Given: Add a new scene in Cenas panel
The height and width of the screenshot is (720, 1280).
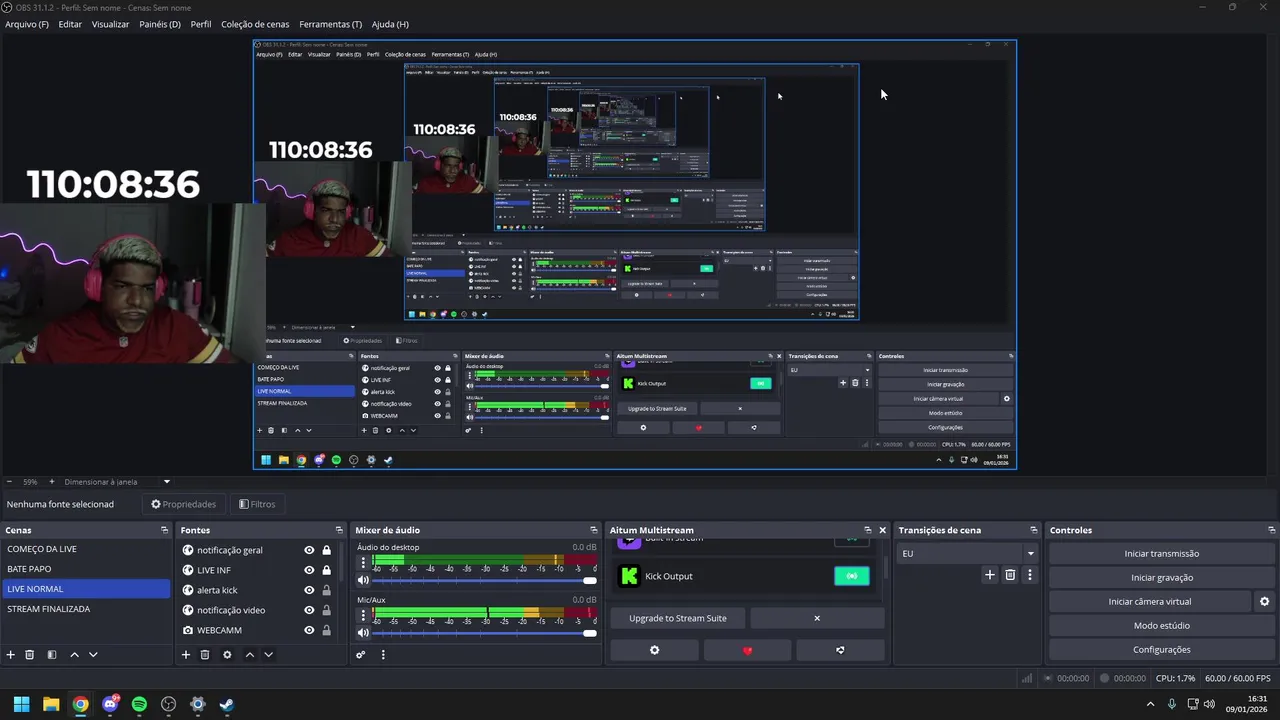Looking at the screenshot, I should pyautogui.click(x=11, y=655).
